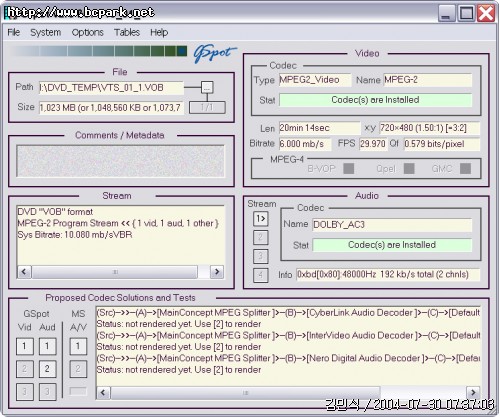The width and height of the screenshot is (500, 417).
Task: Select audio stream 3 button
Action: [x=260, y=256]
